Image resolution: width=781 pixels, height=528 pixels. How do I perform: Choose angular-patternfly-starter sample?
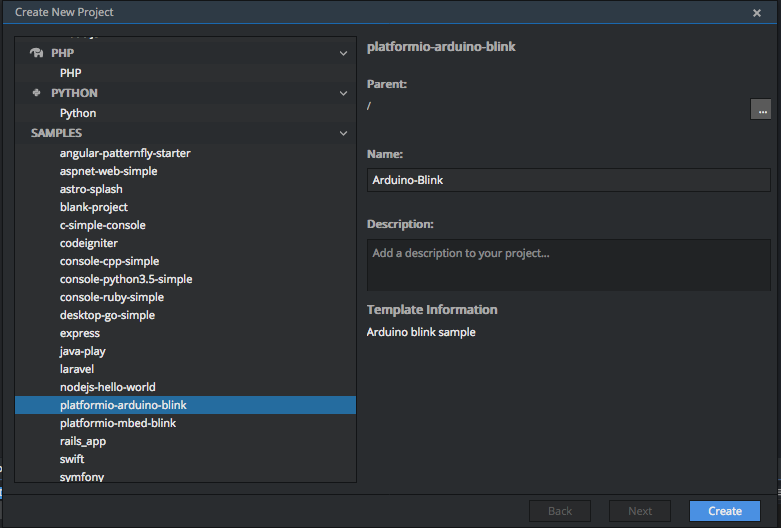185,153
